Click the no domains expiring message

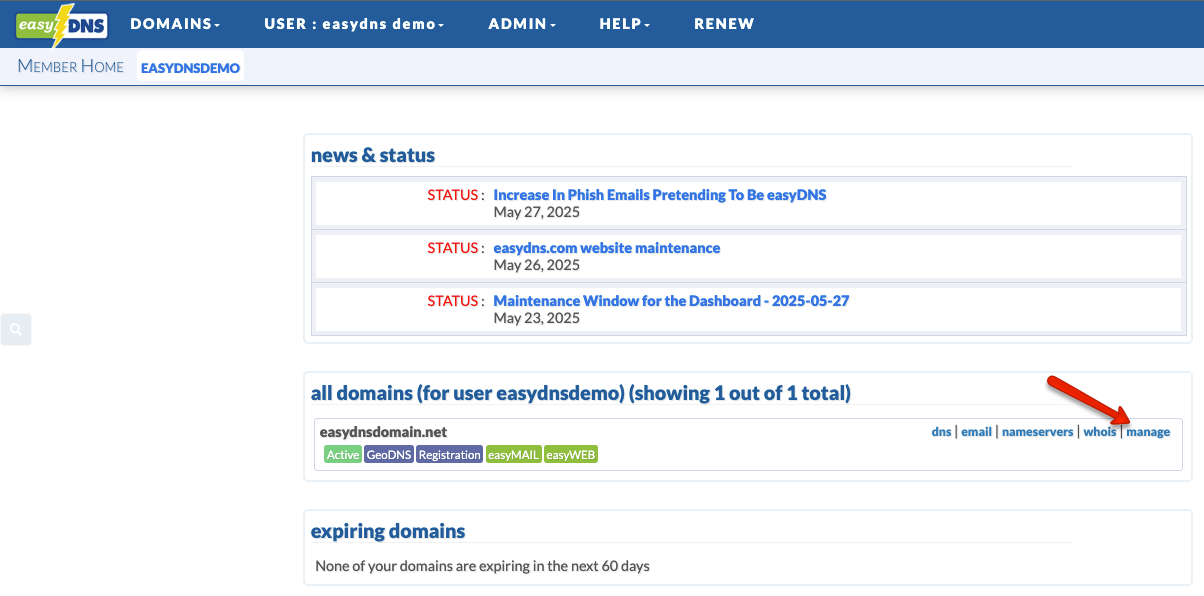[482, 566]
